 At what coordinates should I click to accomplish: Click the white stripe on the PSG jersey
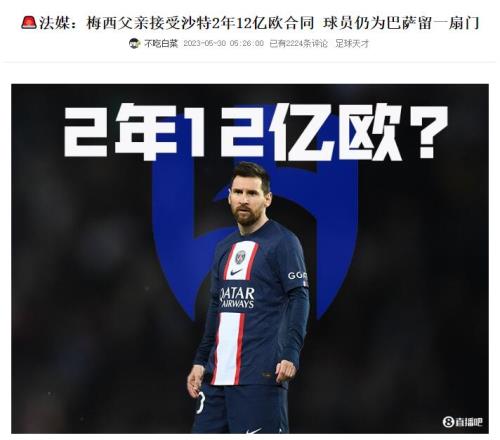[x=227, y=348]
